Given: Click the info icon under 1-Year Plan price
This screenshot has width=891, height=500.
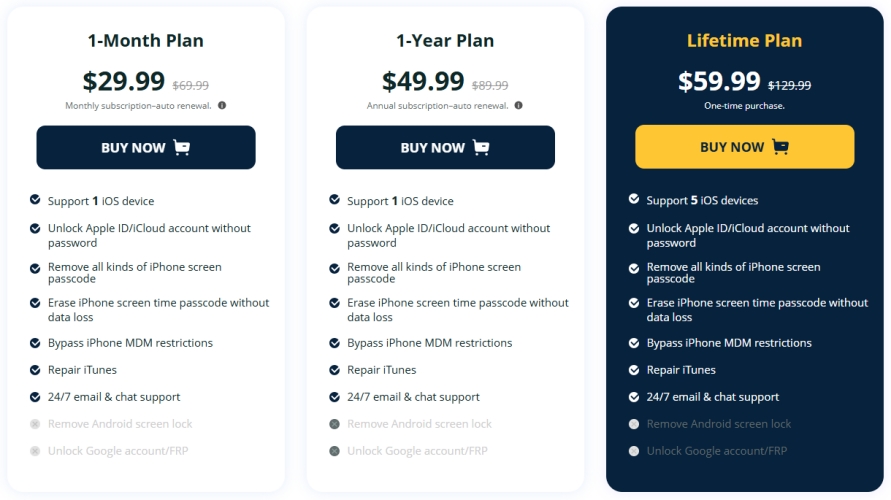Looking at the screenshot, I should click(x=518, y=105).
